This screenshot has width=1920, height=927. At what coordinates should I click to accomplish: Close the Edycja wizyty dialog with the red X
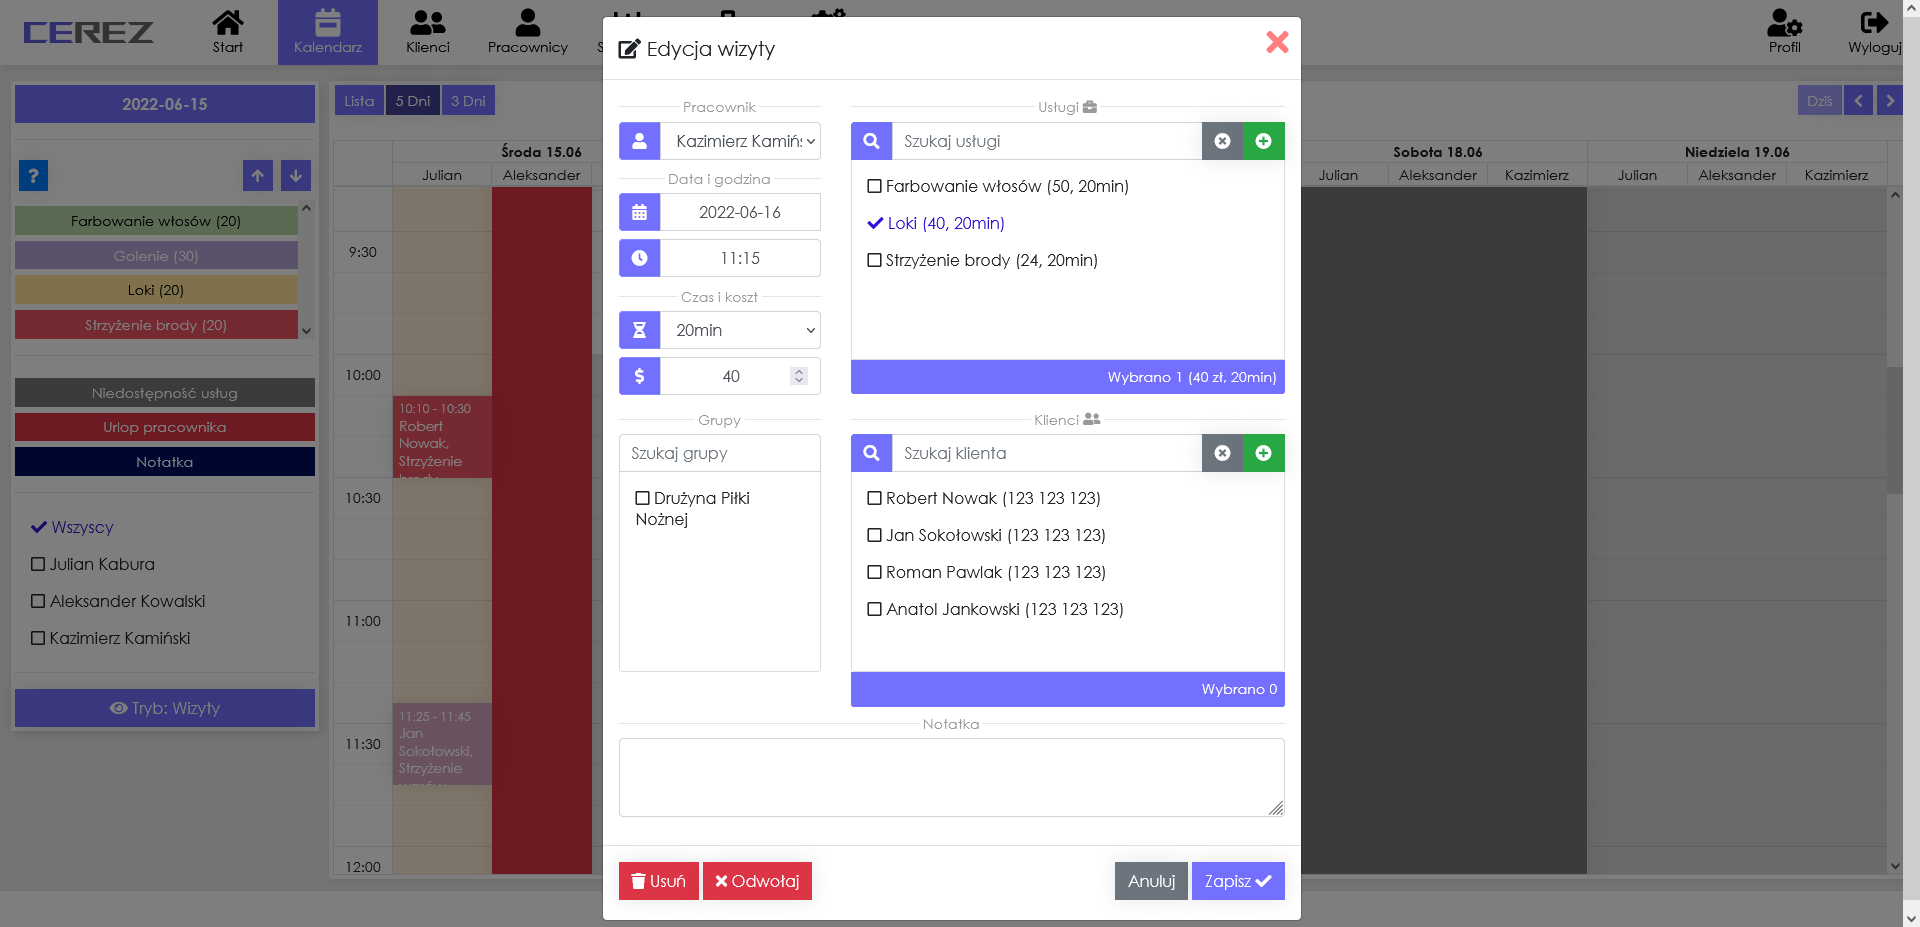(x=1277, y=42)
